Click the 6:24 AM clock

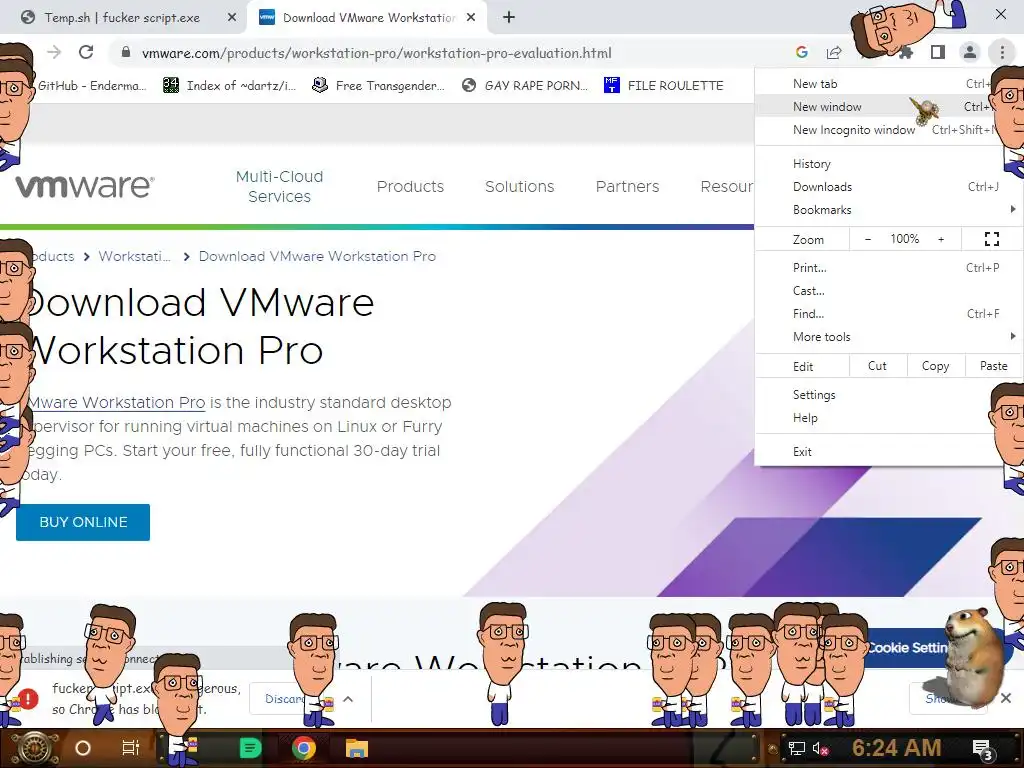[897, 748]
